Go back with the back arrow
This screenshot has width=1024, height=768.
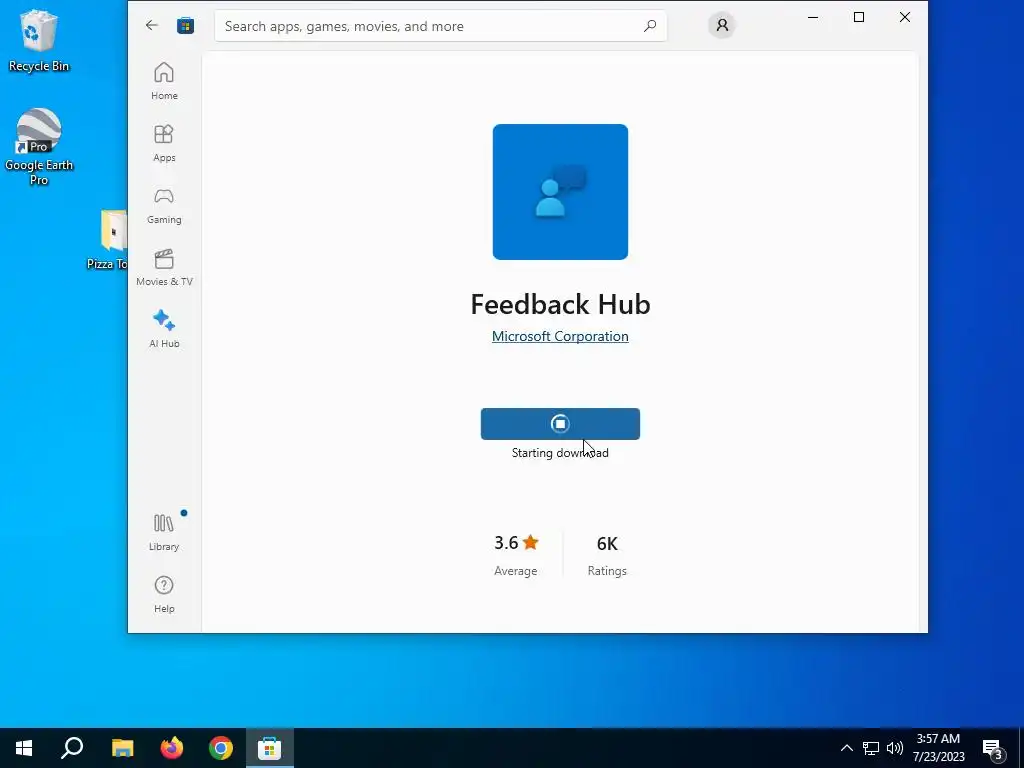(152, 25)
